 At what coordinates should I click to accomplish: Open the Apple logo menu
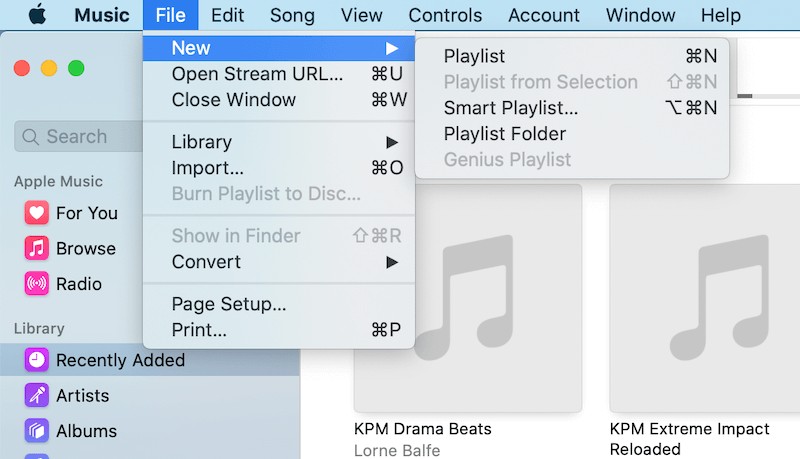37,14
